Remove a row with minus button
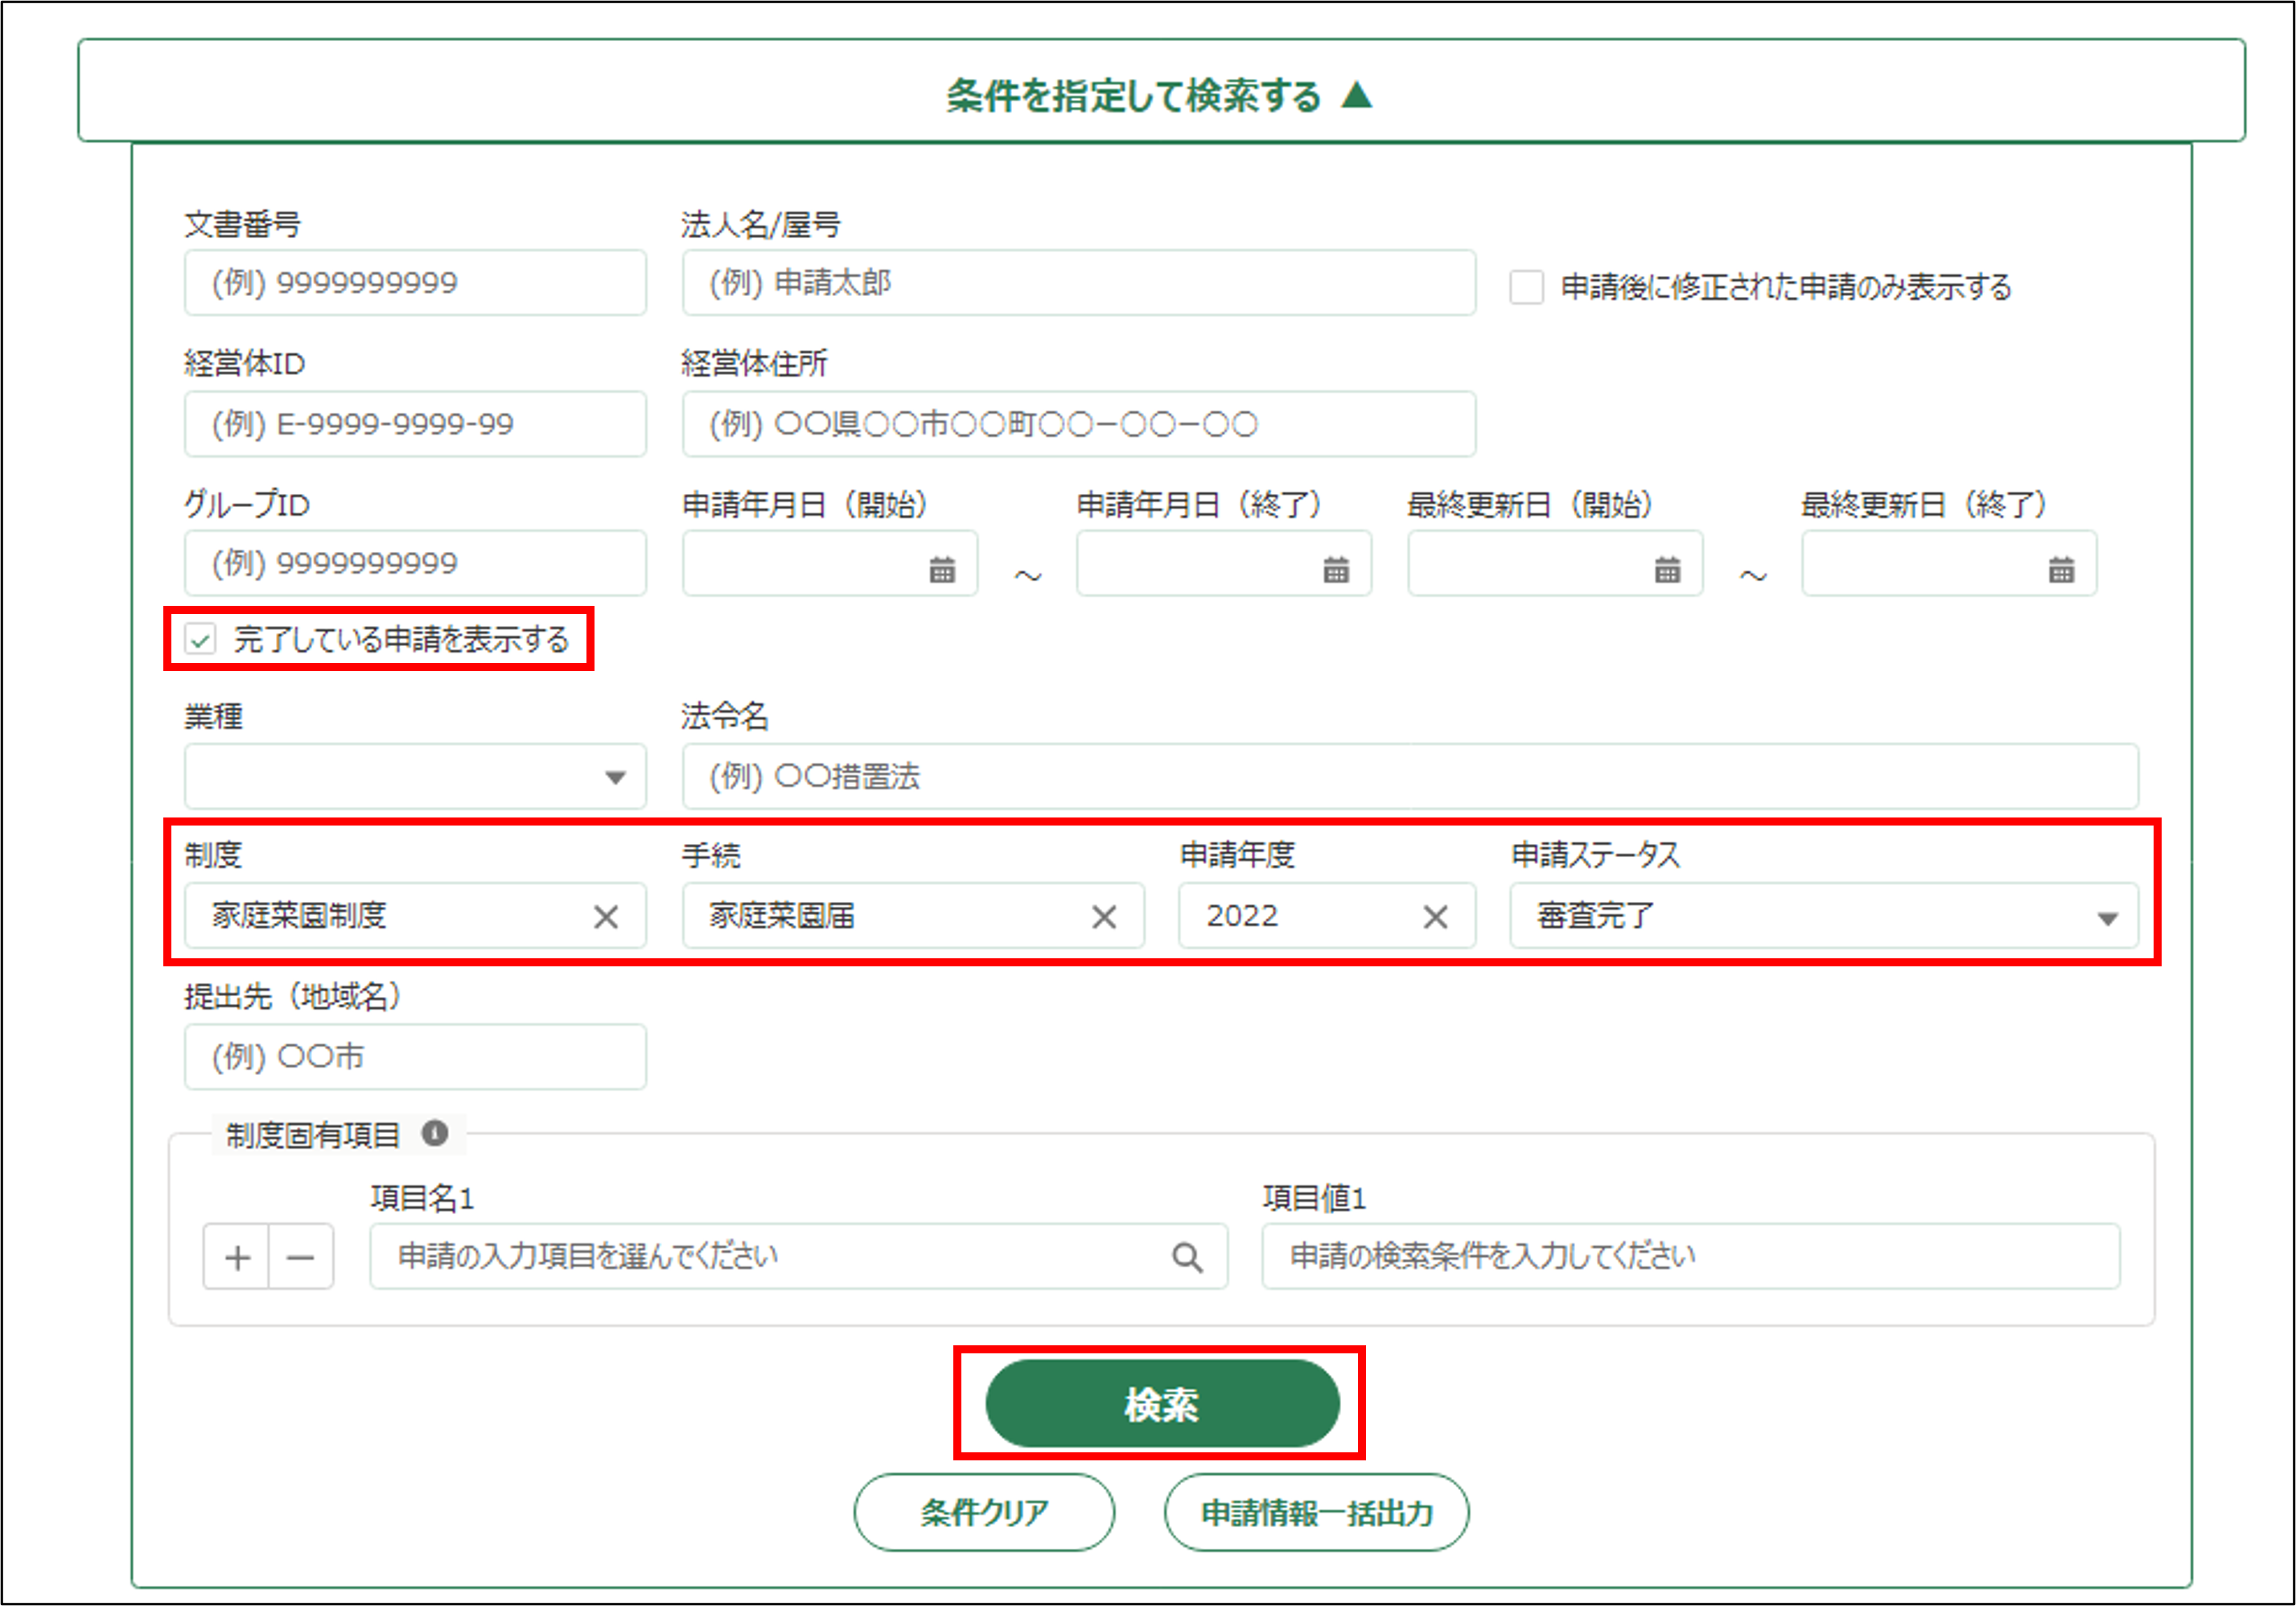The width and height of the screenshot is (2296, 1606). (x=300, y=1257)
